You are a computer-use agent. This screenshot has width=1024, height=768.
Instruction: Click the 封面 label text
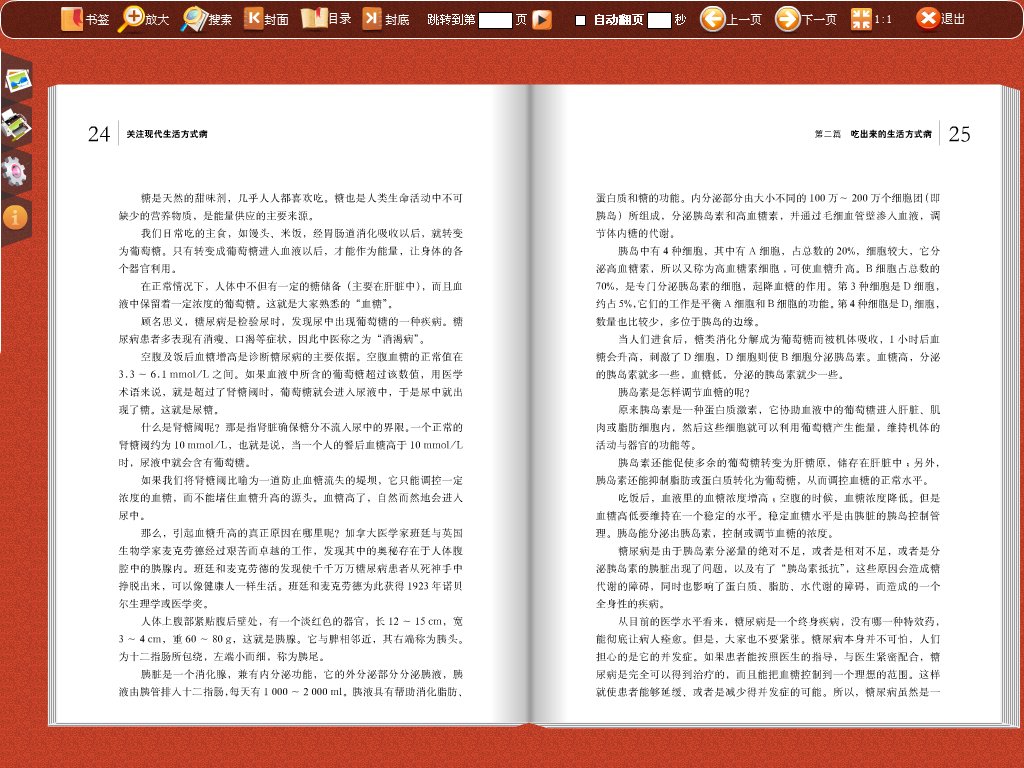click(x=276, y=20)
